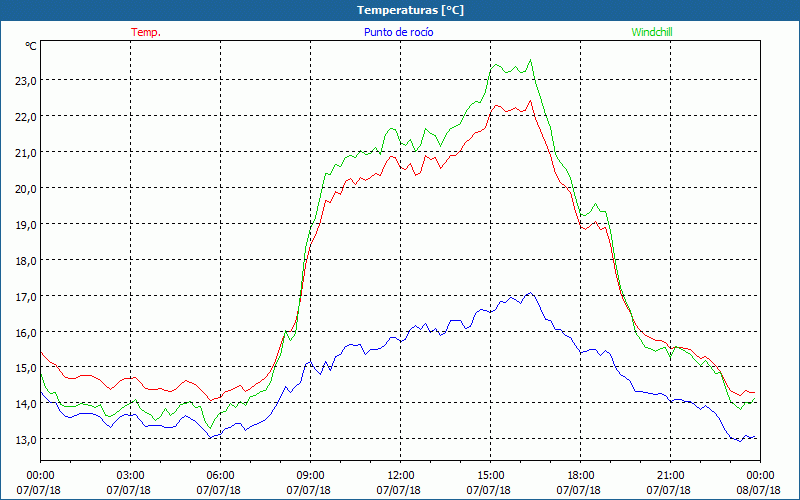Viewport: 800px width, 500px height.
Task: Click the red Temp. peak near 16:00
Action: (x=531, y=101)
